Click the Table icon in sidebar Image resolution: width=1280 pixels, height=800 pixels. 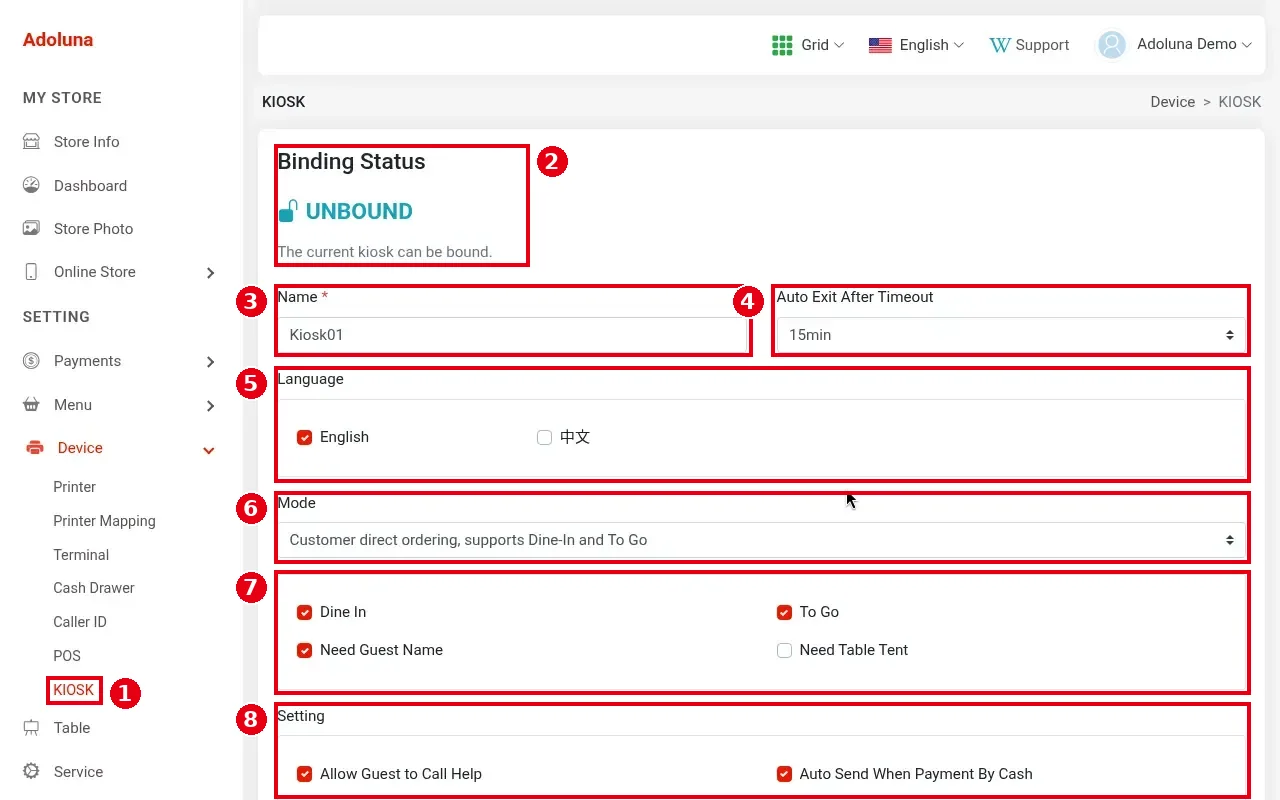31,728
